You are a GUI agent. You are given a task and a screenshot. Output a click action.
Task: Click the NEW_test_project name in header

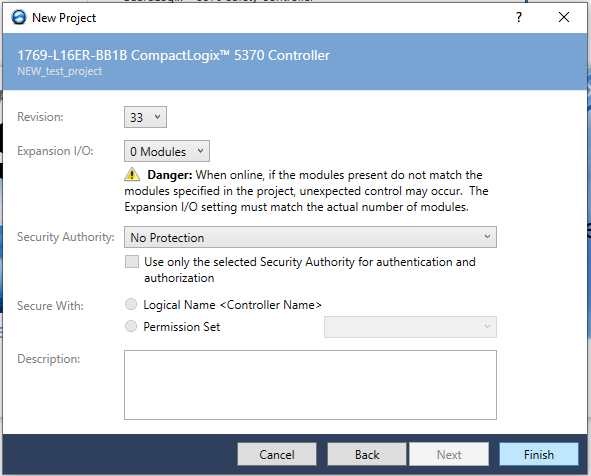point(60,71)
